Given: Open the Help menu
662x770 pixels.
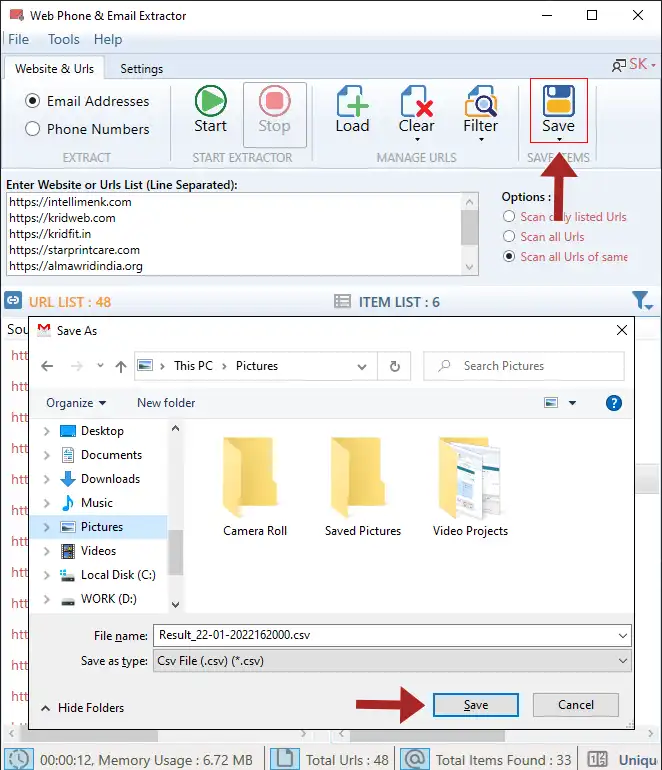Looking at the screenshot, I should [108, 39].
